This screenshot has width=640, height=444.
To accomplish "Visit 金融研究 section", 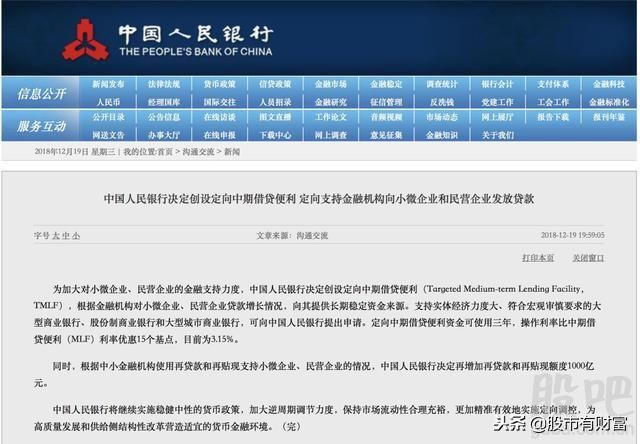I will pos(331,102).
